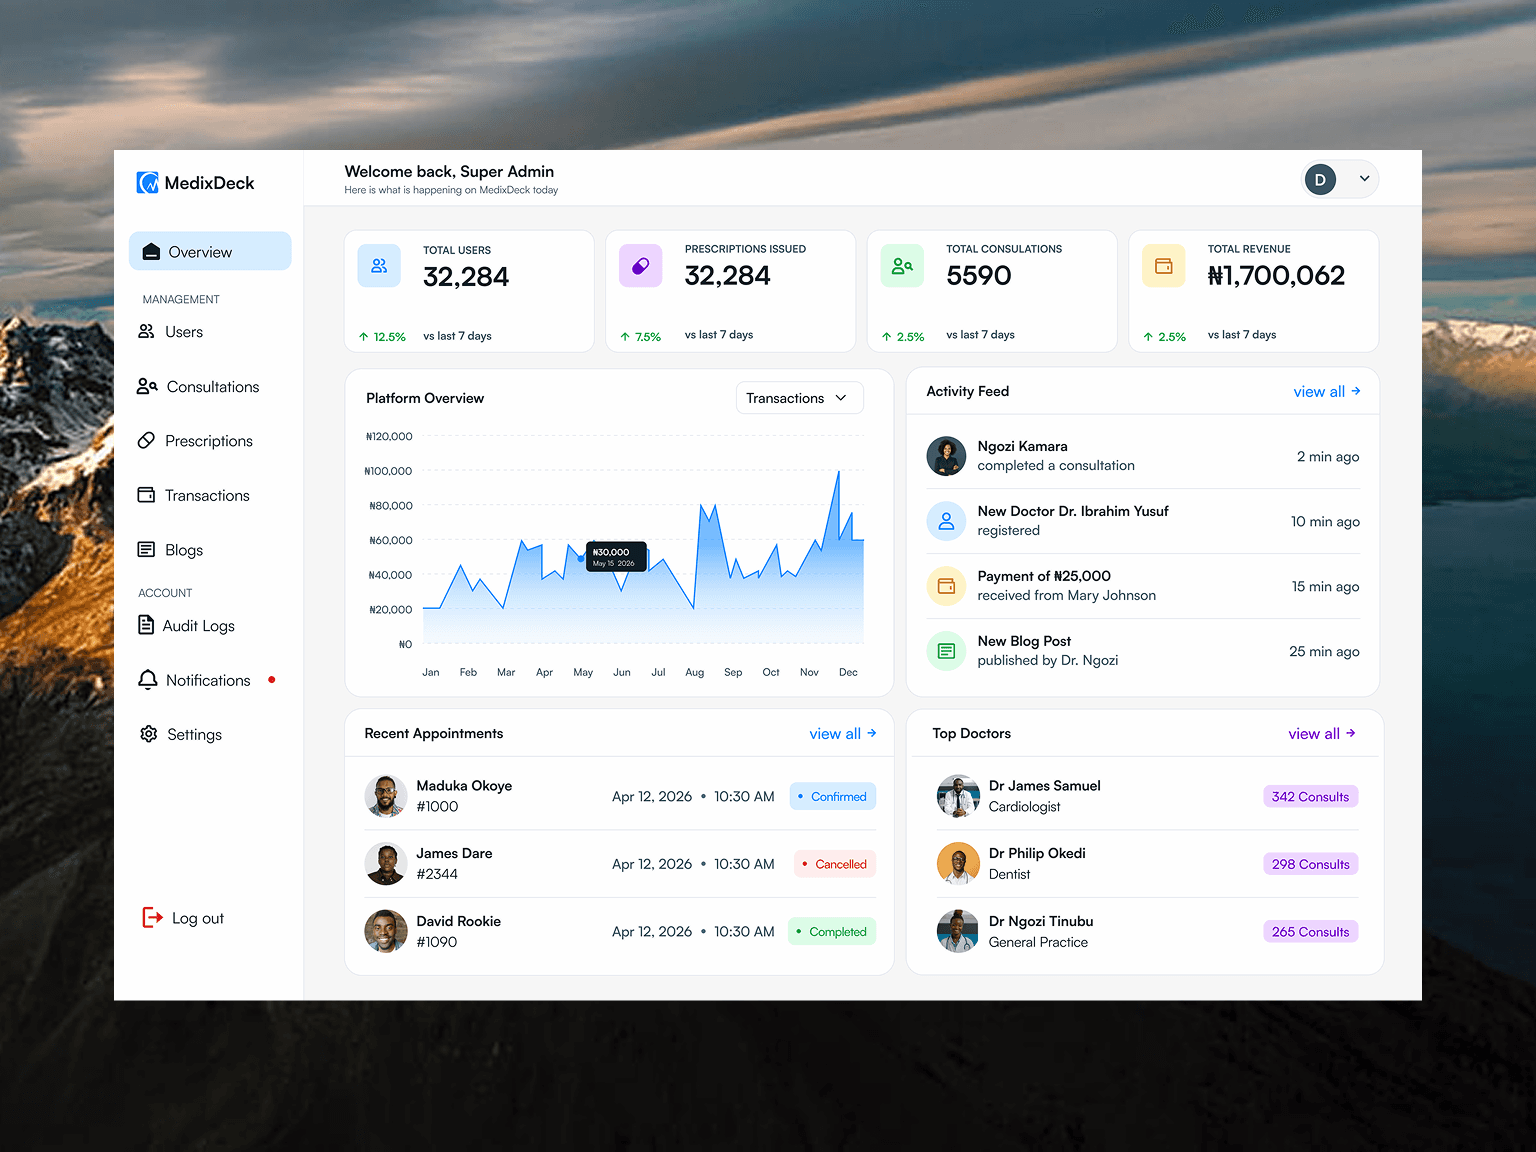
Task: Open Transactions from the sidebar
Action: [210, 496]
